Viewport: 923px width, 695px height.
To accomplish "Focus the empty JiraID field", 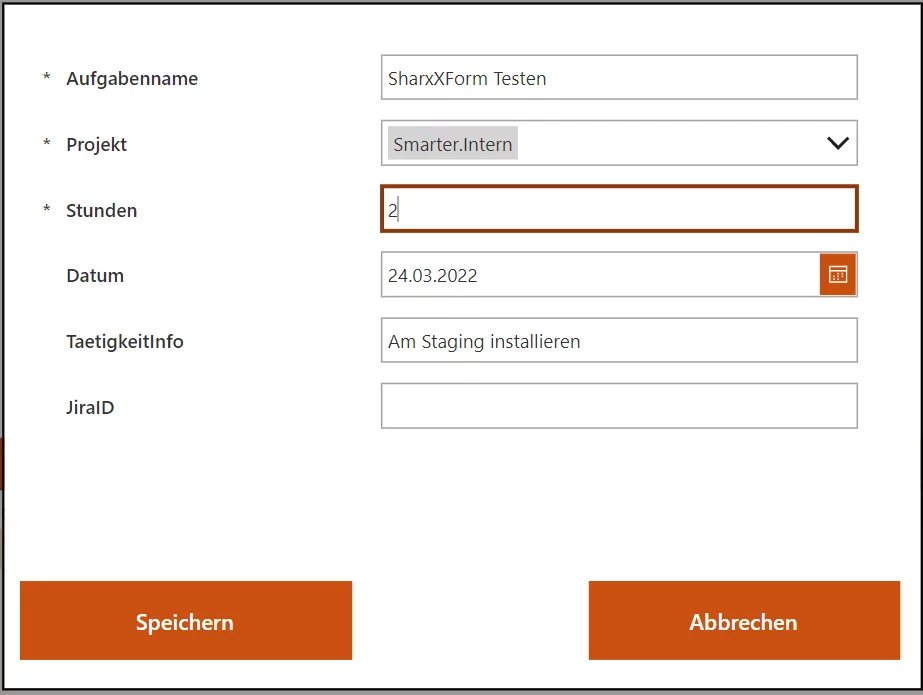I will pyautogui.click(x=618, y=405).
